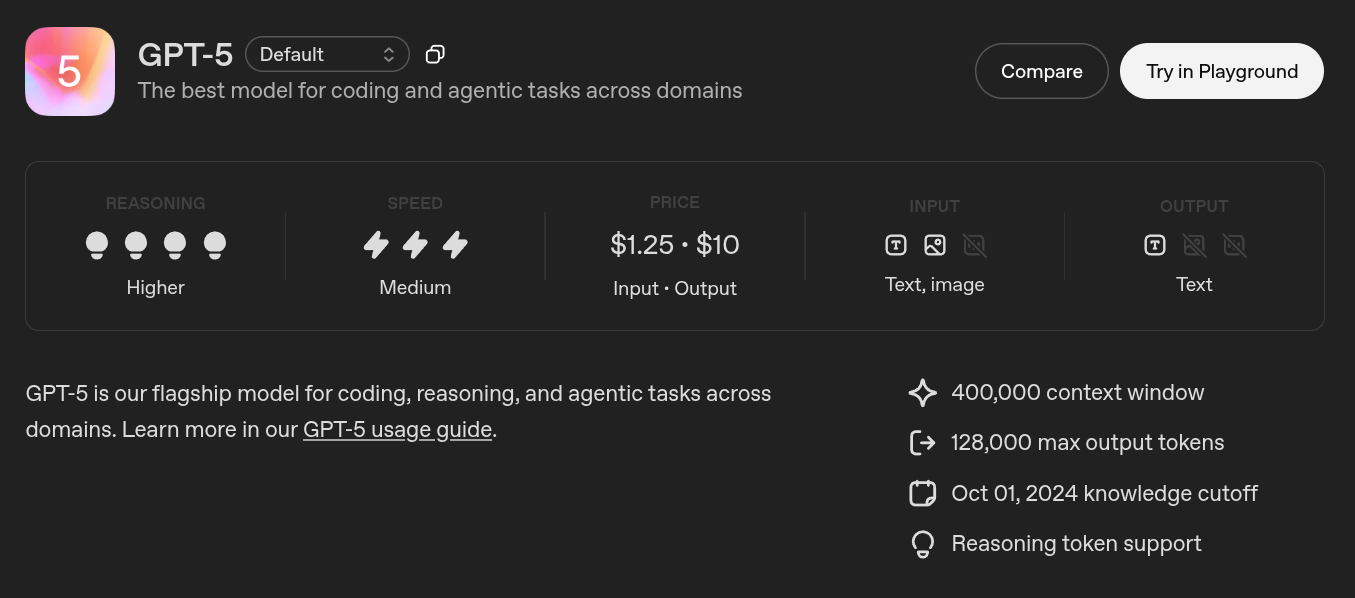Click 'Reasoning token support' text
The height and width of the screenshot is (598, 1355).
click(1077, 544)
